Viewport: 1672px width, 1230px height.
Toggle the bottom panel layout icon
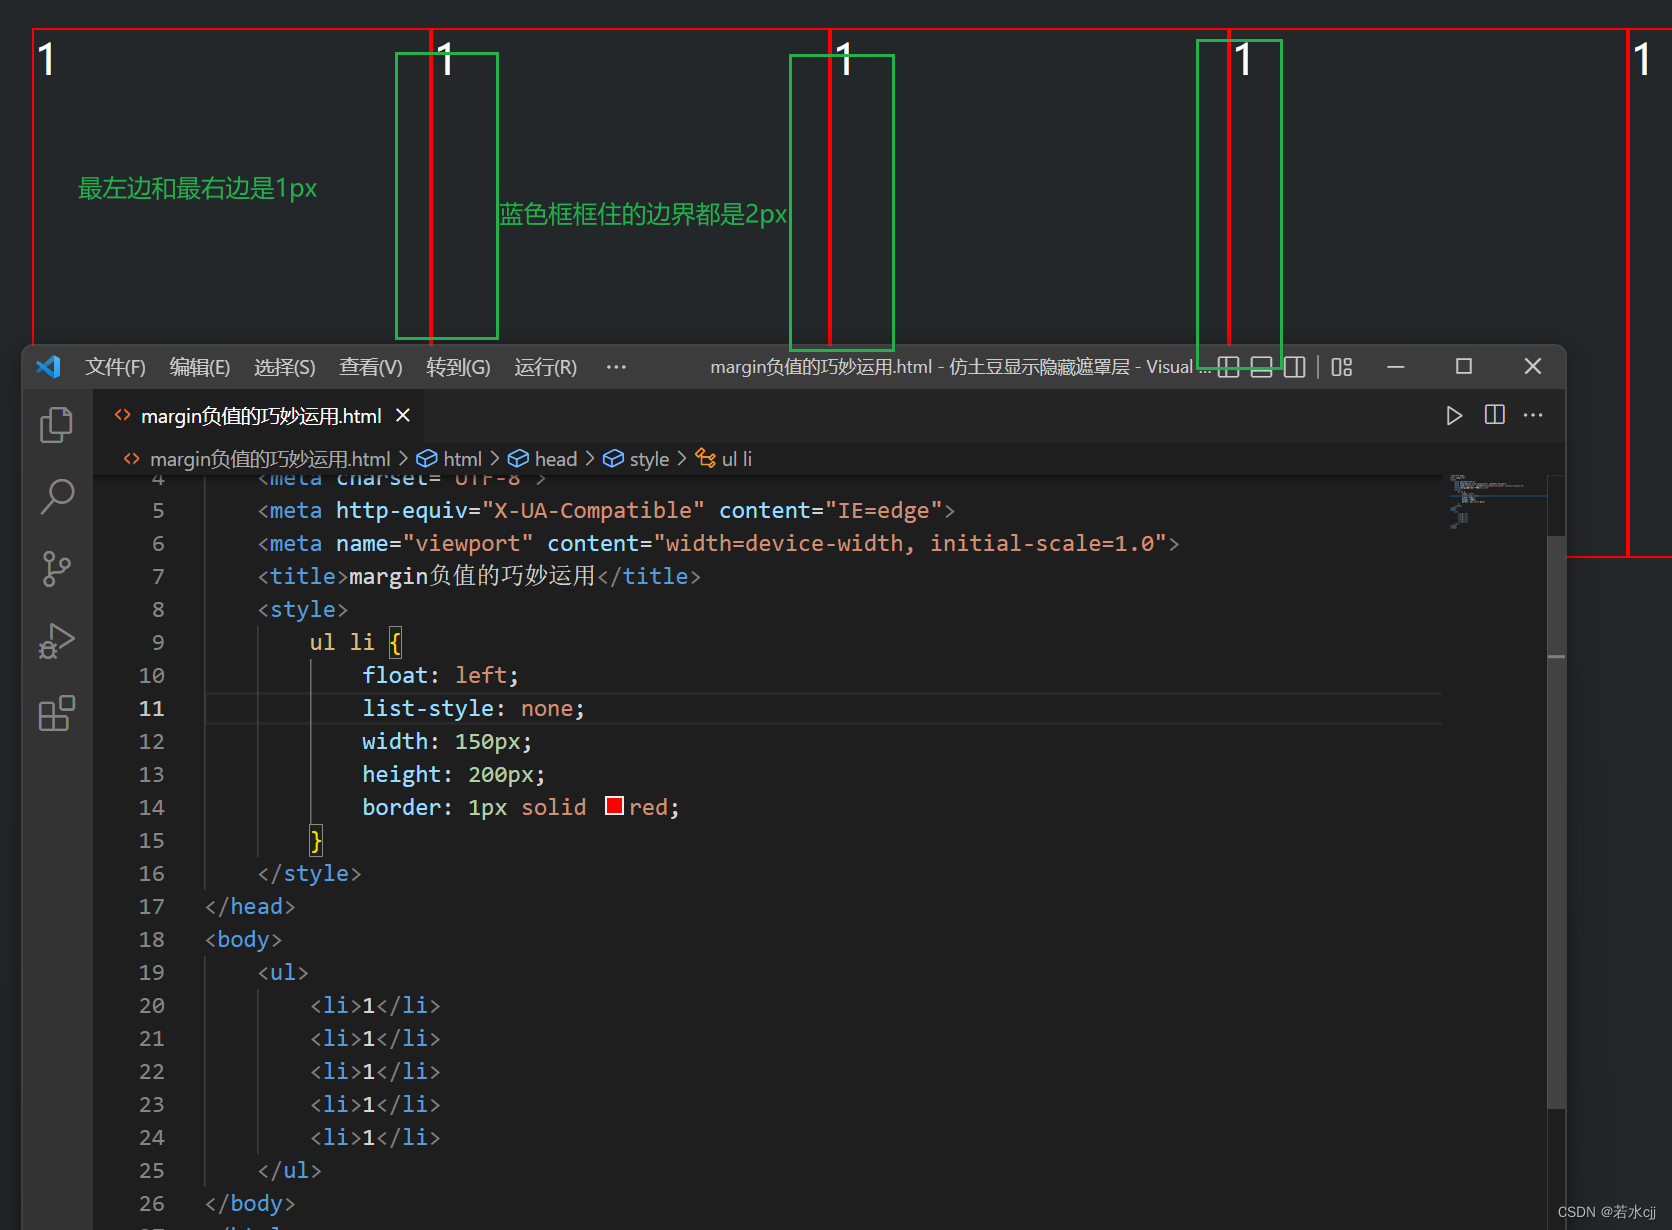[x=1261, y=367]
